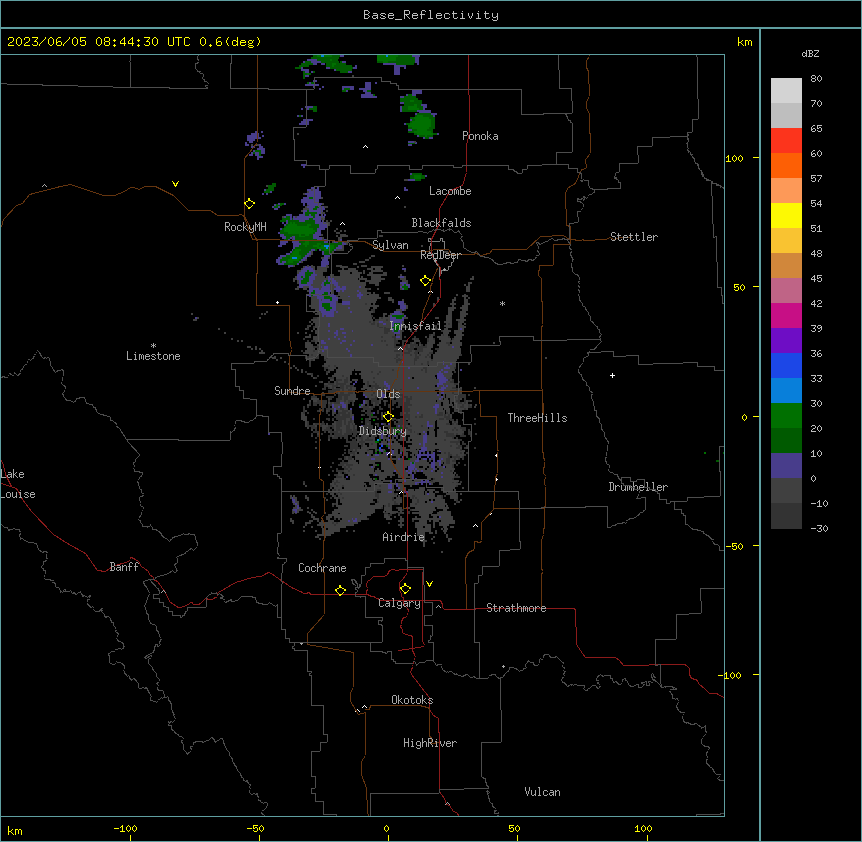
Task: Select the bright yellow 51-54 dBZ swatch
Action: [786, 215]
